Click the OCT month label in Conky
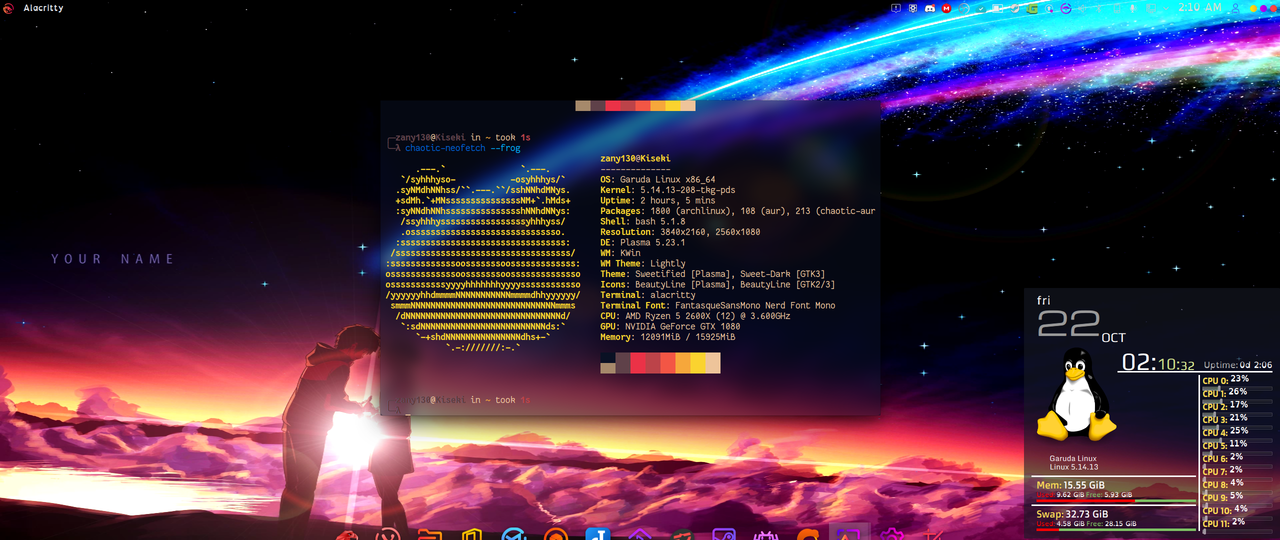This screenshot has width=1280, height=540. point(1113,338)
